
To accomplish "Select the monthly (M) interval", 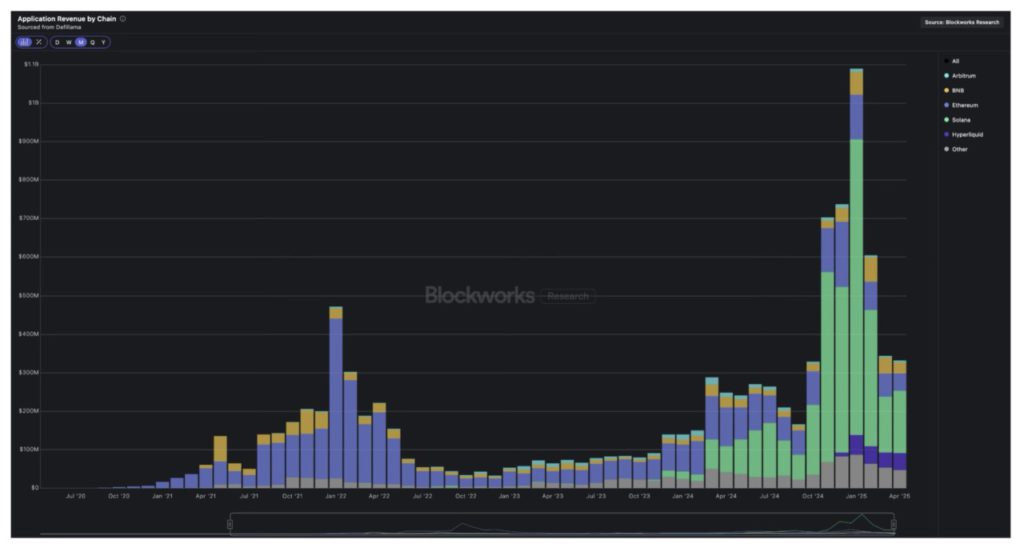I will click(x=81, y=42).
